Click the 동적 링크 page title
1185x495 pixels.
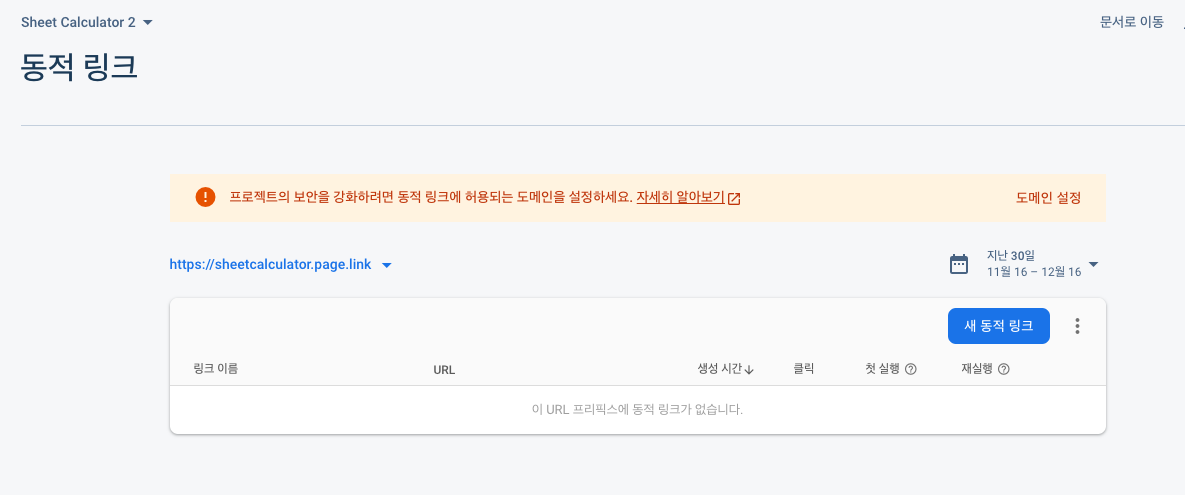tap(79, 67)
